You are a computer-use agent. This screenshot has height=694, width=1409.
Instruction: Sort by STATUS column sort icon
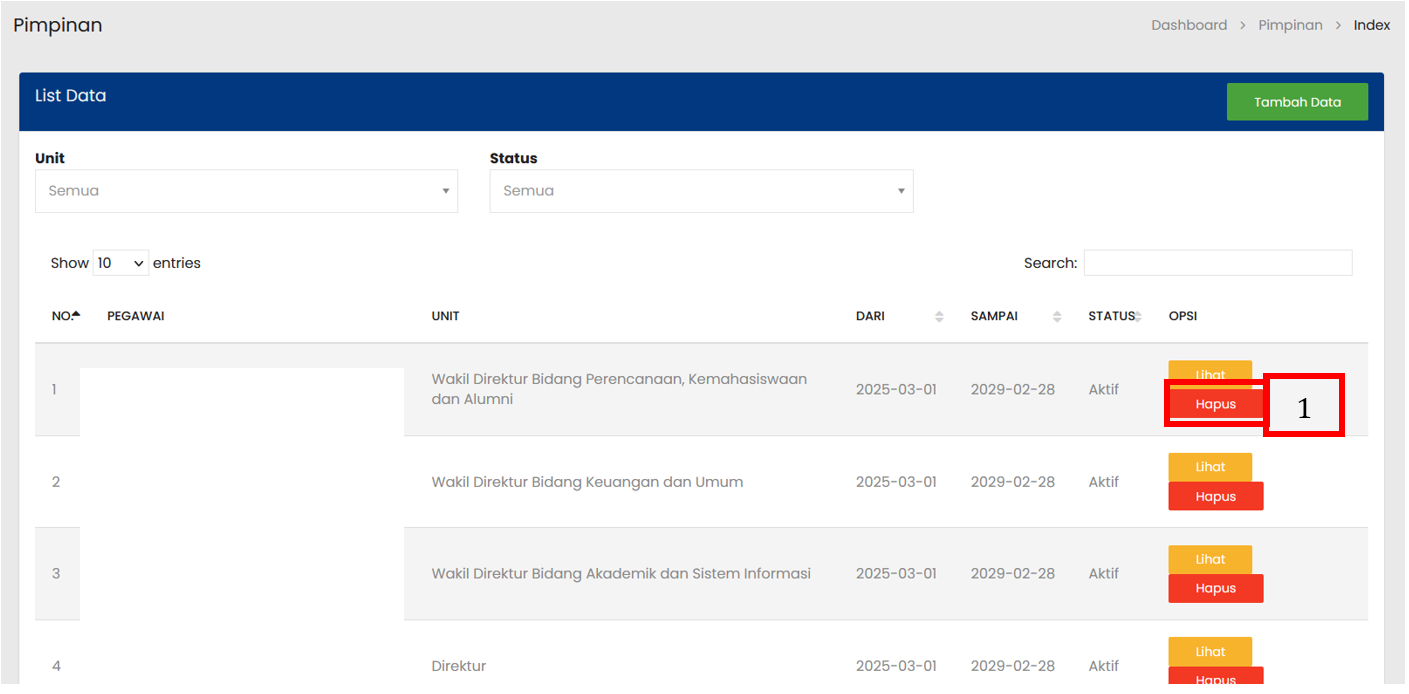click(x=1138, y=316)
